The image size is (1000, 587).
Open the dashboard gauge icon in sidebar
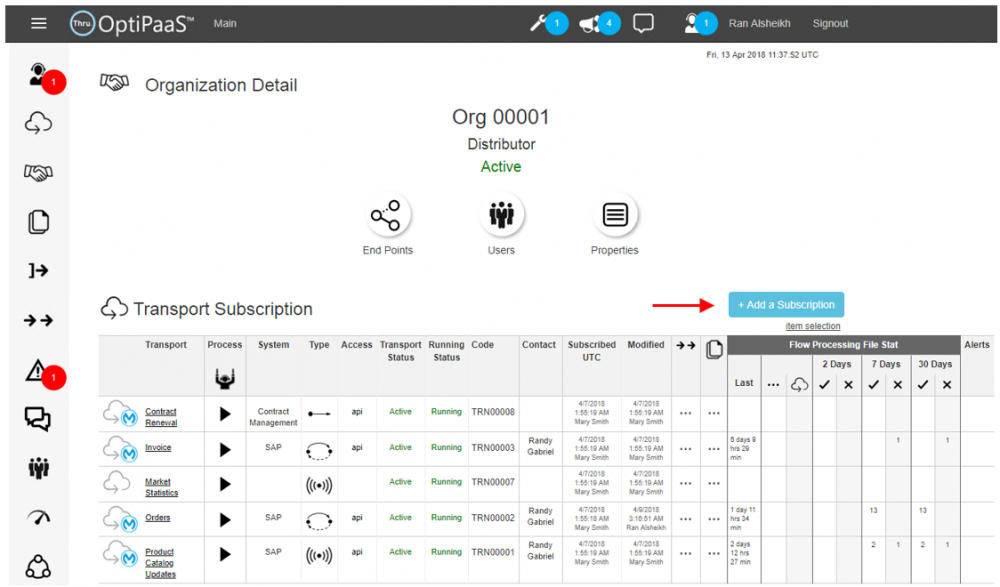(38, 517)
